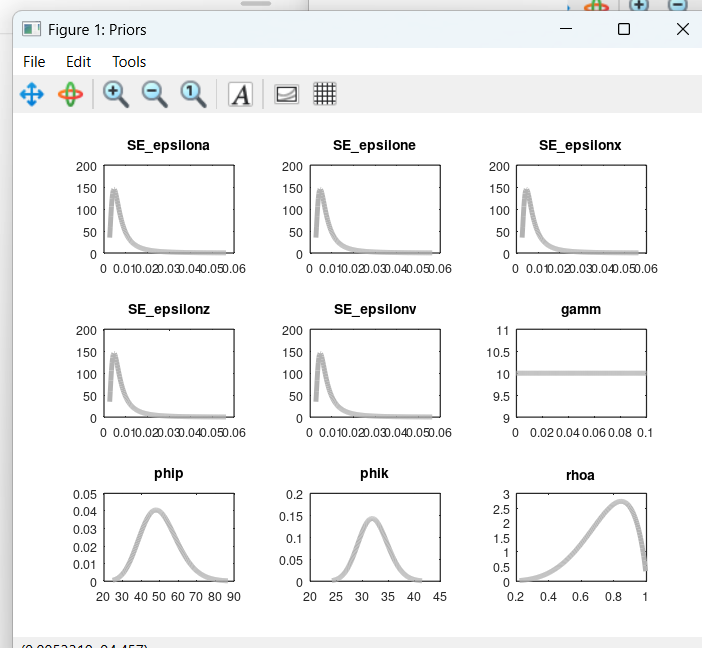
Task: Open the File menu
Action: tap(34, 62)
